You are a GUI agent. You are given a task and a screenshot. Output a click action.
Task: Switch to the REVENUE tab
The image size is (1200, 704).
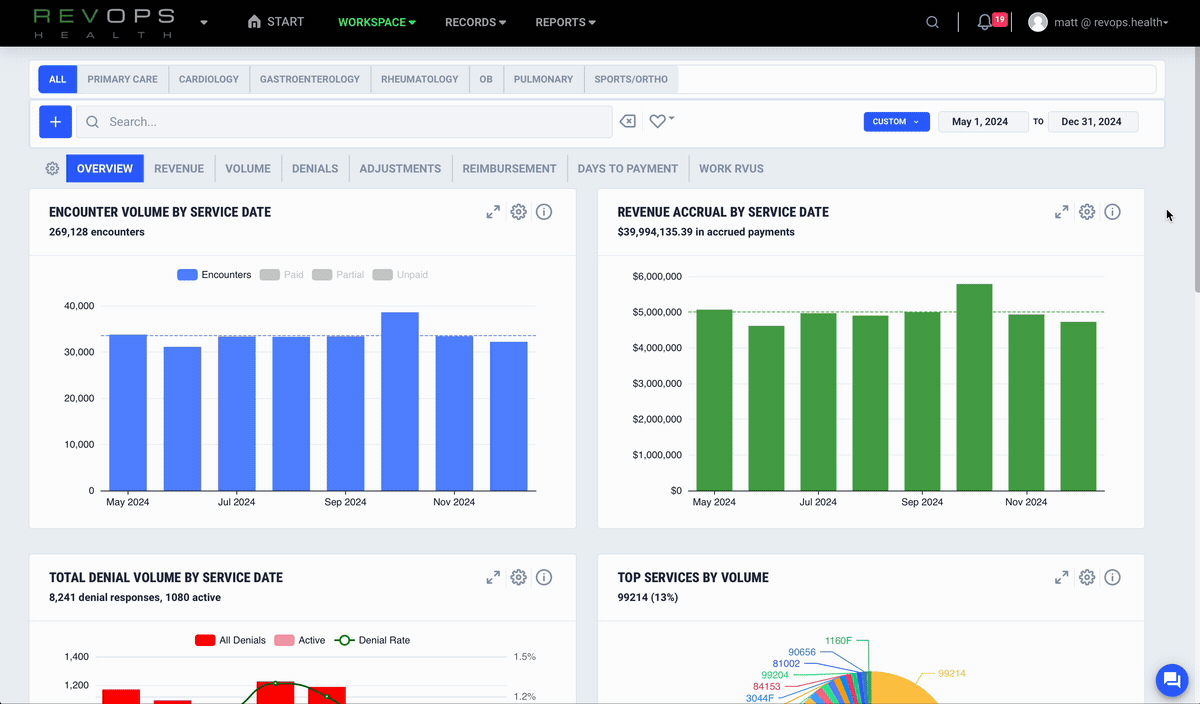coord(179,168)
